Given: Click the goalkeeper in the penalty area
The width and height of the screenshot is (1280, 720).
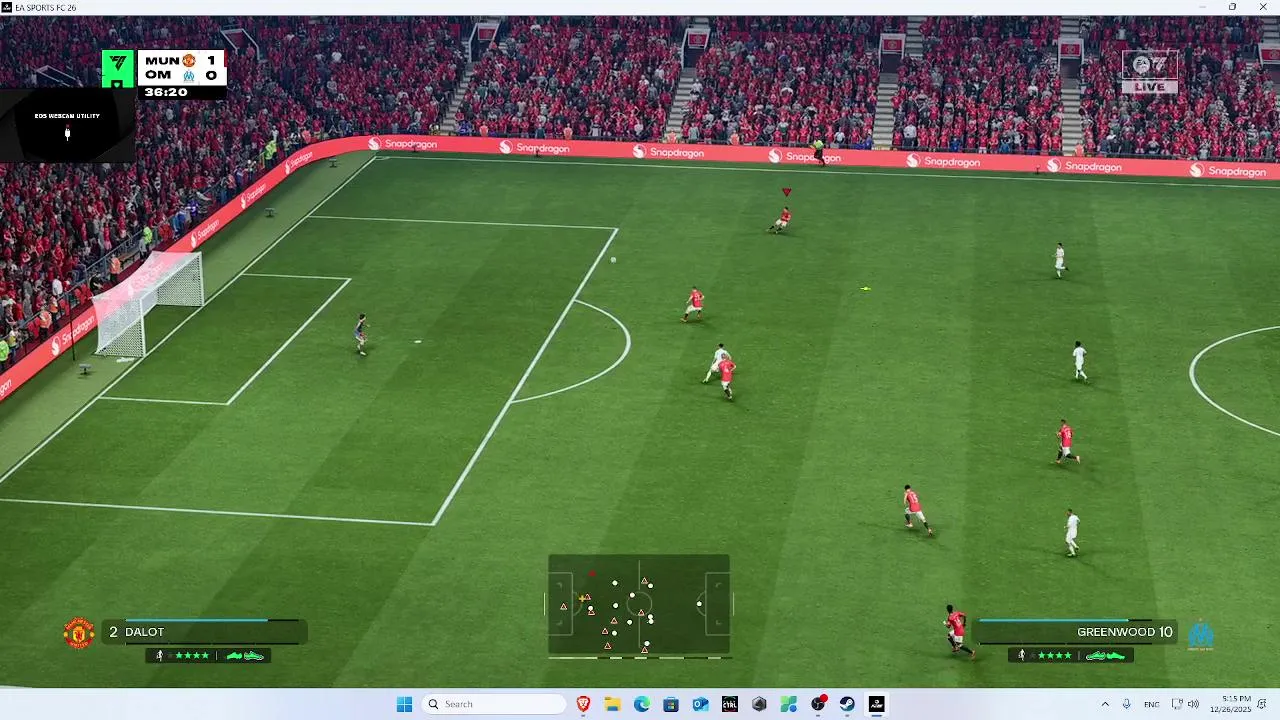Looking at the screenshot, I should click(x=361, y=333).
